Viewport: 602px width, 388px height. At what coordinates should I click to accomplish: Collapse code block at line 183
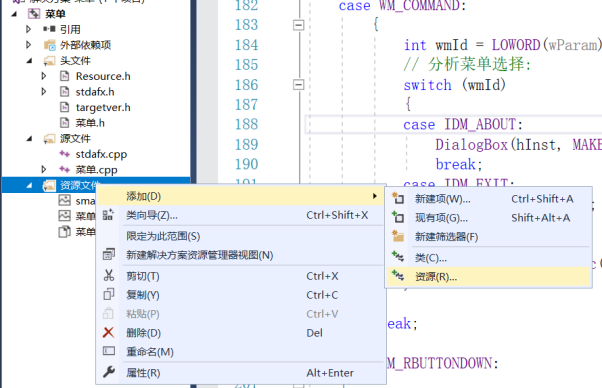[x=298, y=25]
